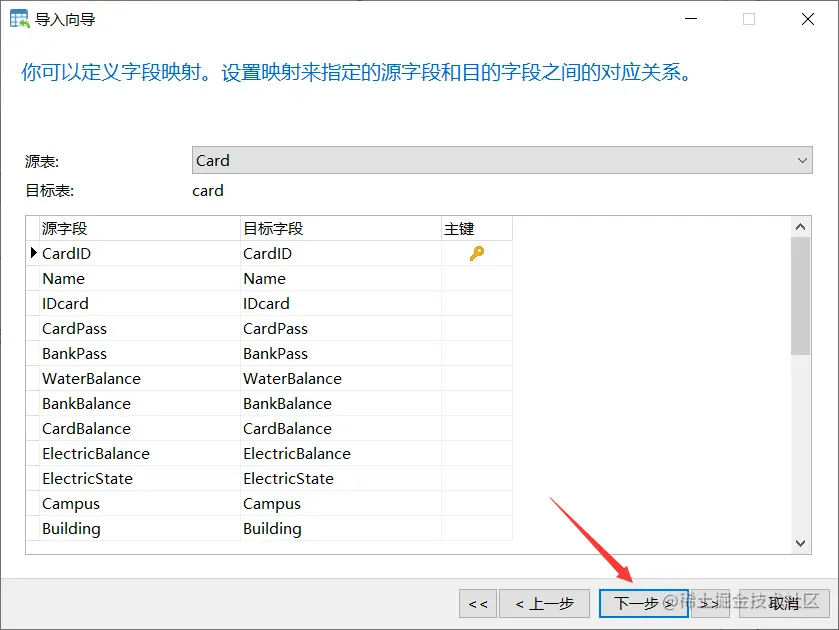Select source field BankBalance cell
Screen dimensions: 839x630
coord(140,404)
